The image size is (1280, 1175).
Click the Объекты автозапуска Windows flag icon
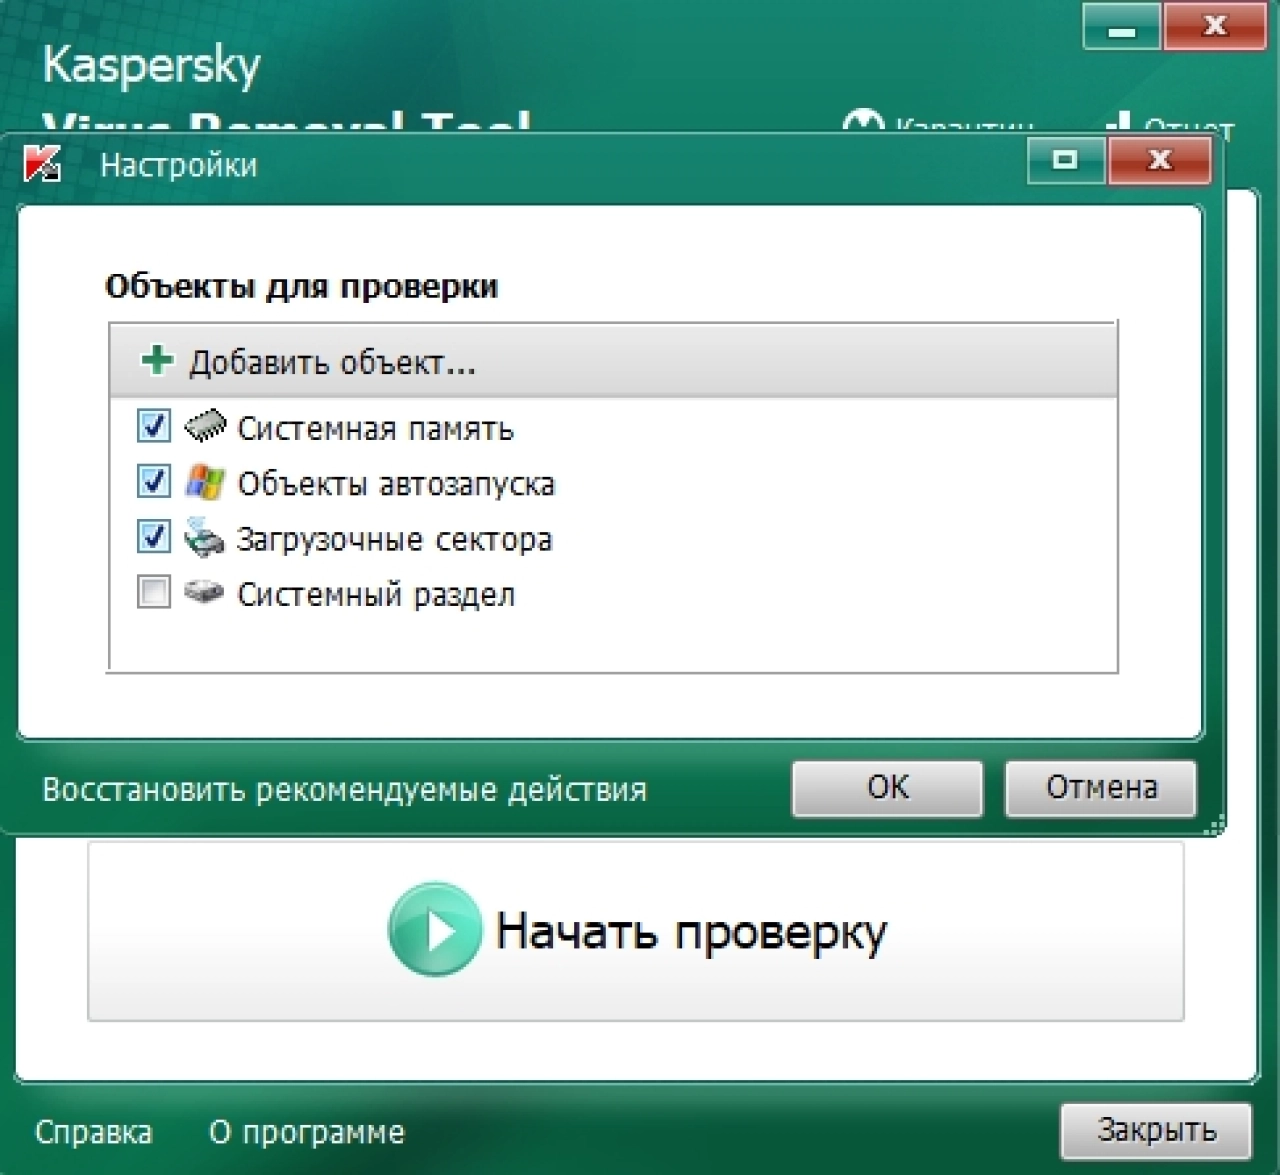[x=205, y=482]
